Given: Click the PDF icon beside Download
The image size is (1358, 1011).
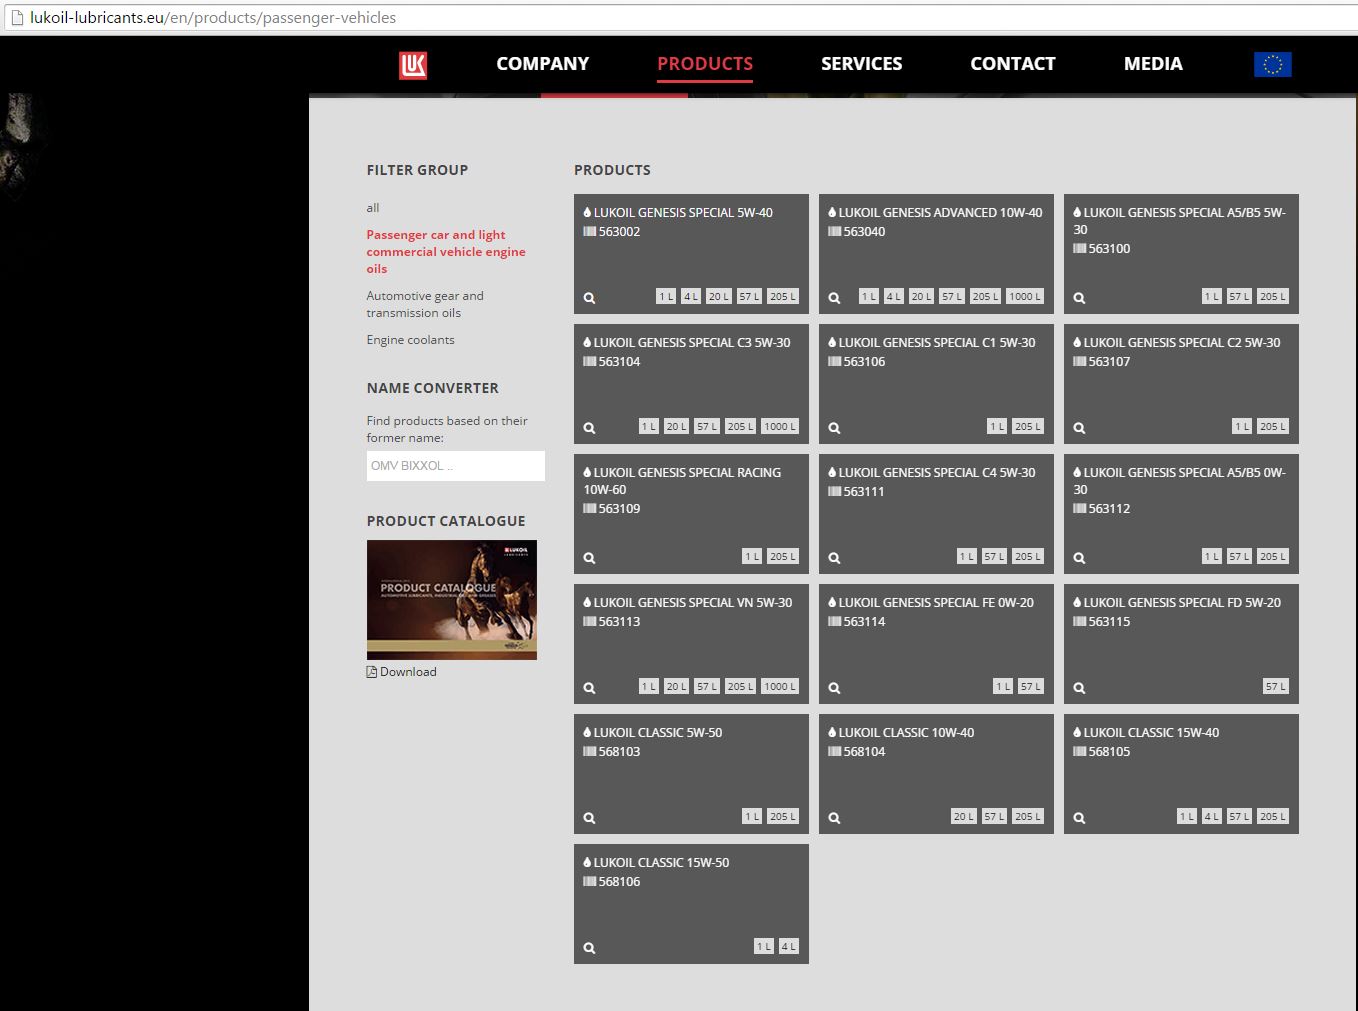Looking at the screenshot, I should click(x=372, y=672).
